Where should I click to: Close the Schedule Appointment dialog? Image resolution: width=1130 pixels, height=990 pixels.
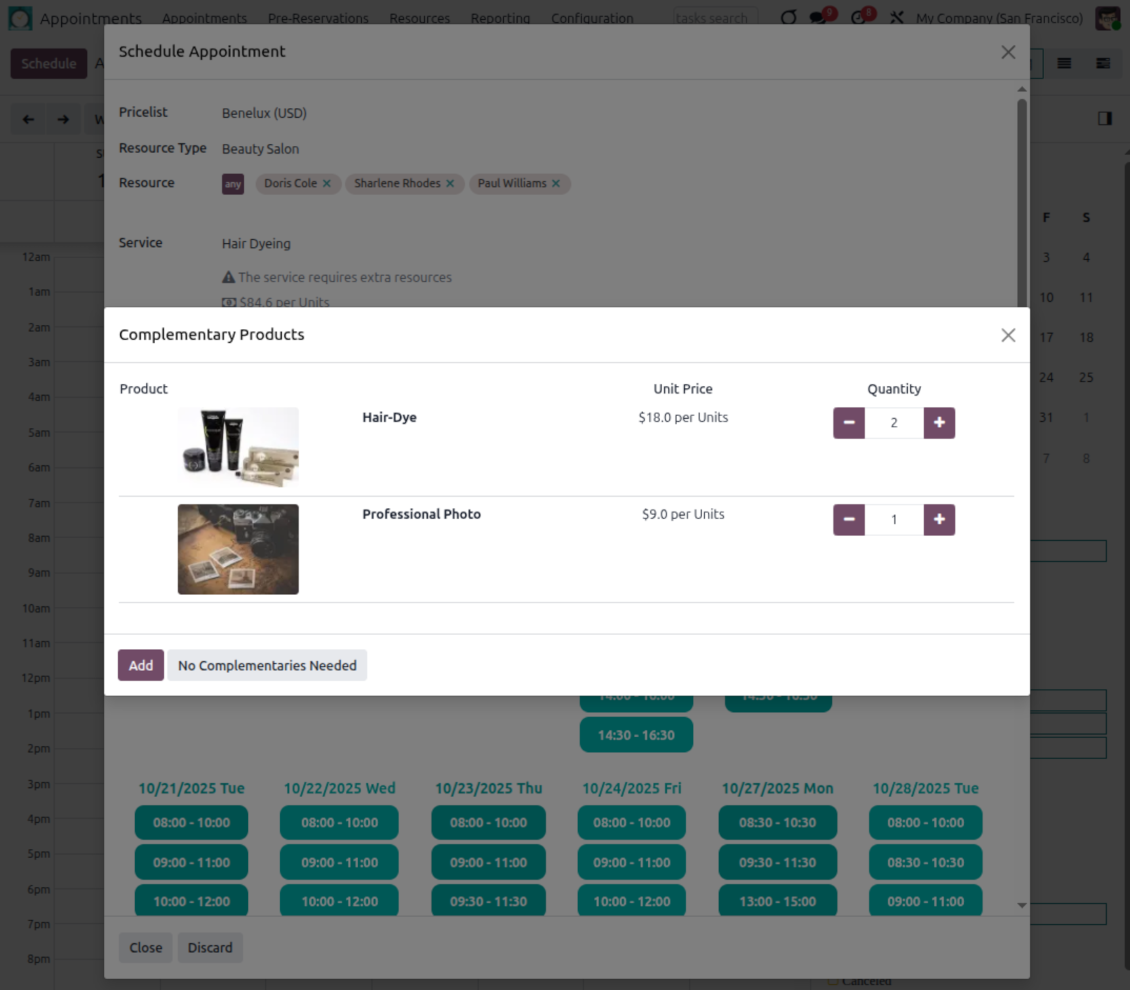1008,52
